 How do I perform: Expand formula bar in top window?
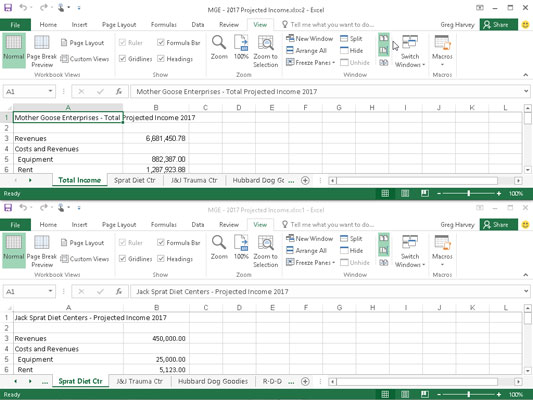[526, 91]
